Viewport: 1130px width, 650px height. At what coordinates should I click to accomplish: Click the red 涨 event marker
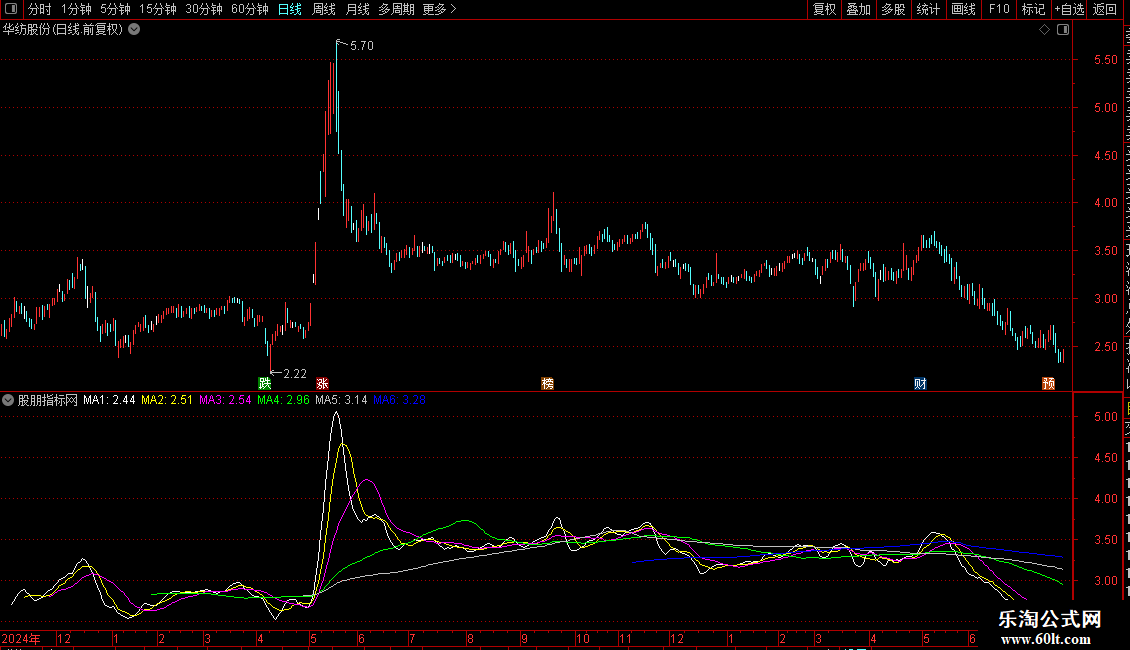click(x=322, y=383)
